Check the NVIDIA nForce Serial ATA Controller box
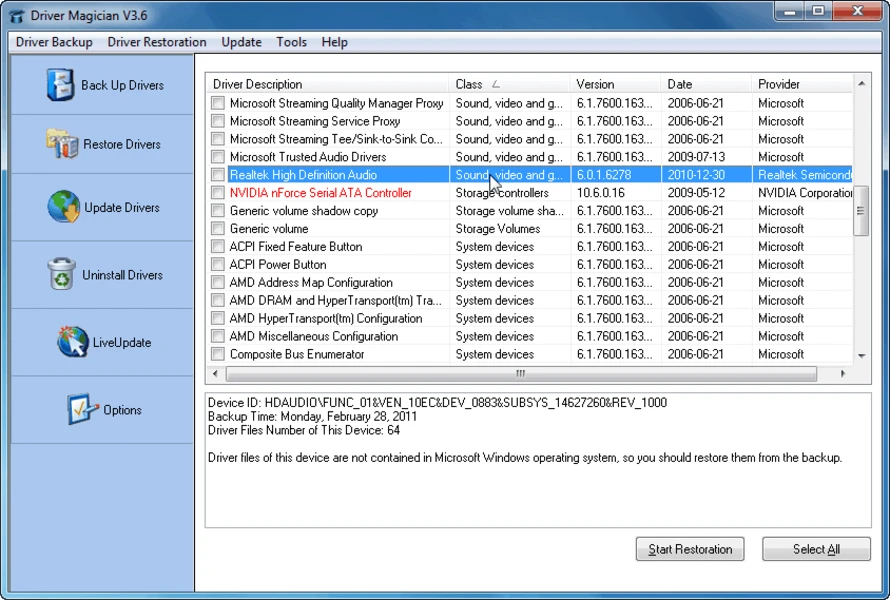 tap(217, 193)
